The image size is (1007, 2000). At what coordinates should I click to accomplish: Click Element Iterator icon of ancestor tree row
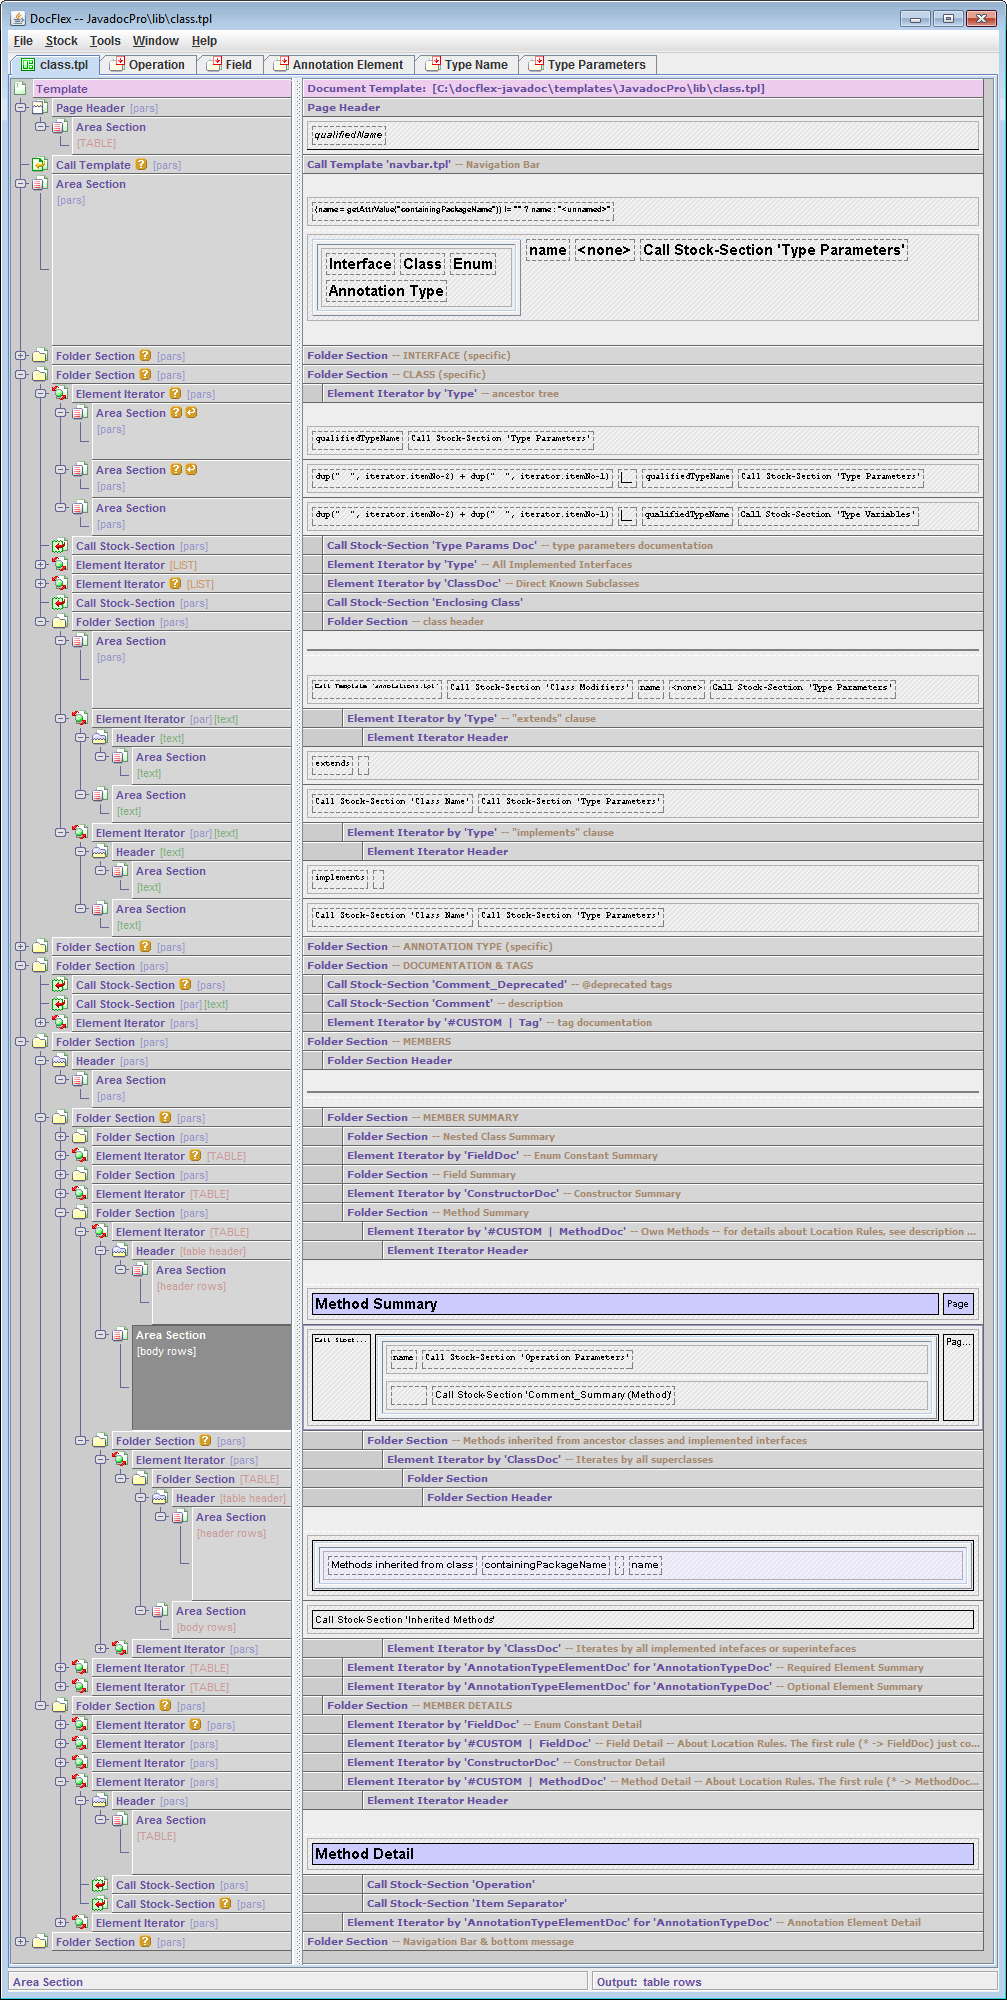pyautogui.click(x=60, y=394)
